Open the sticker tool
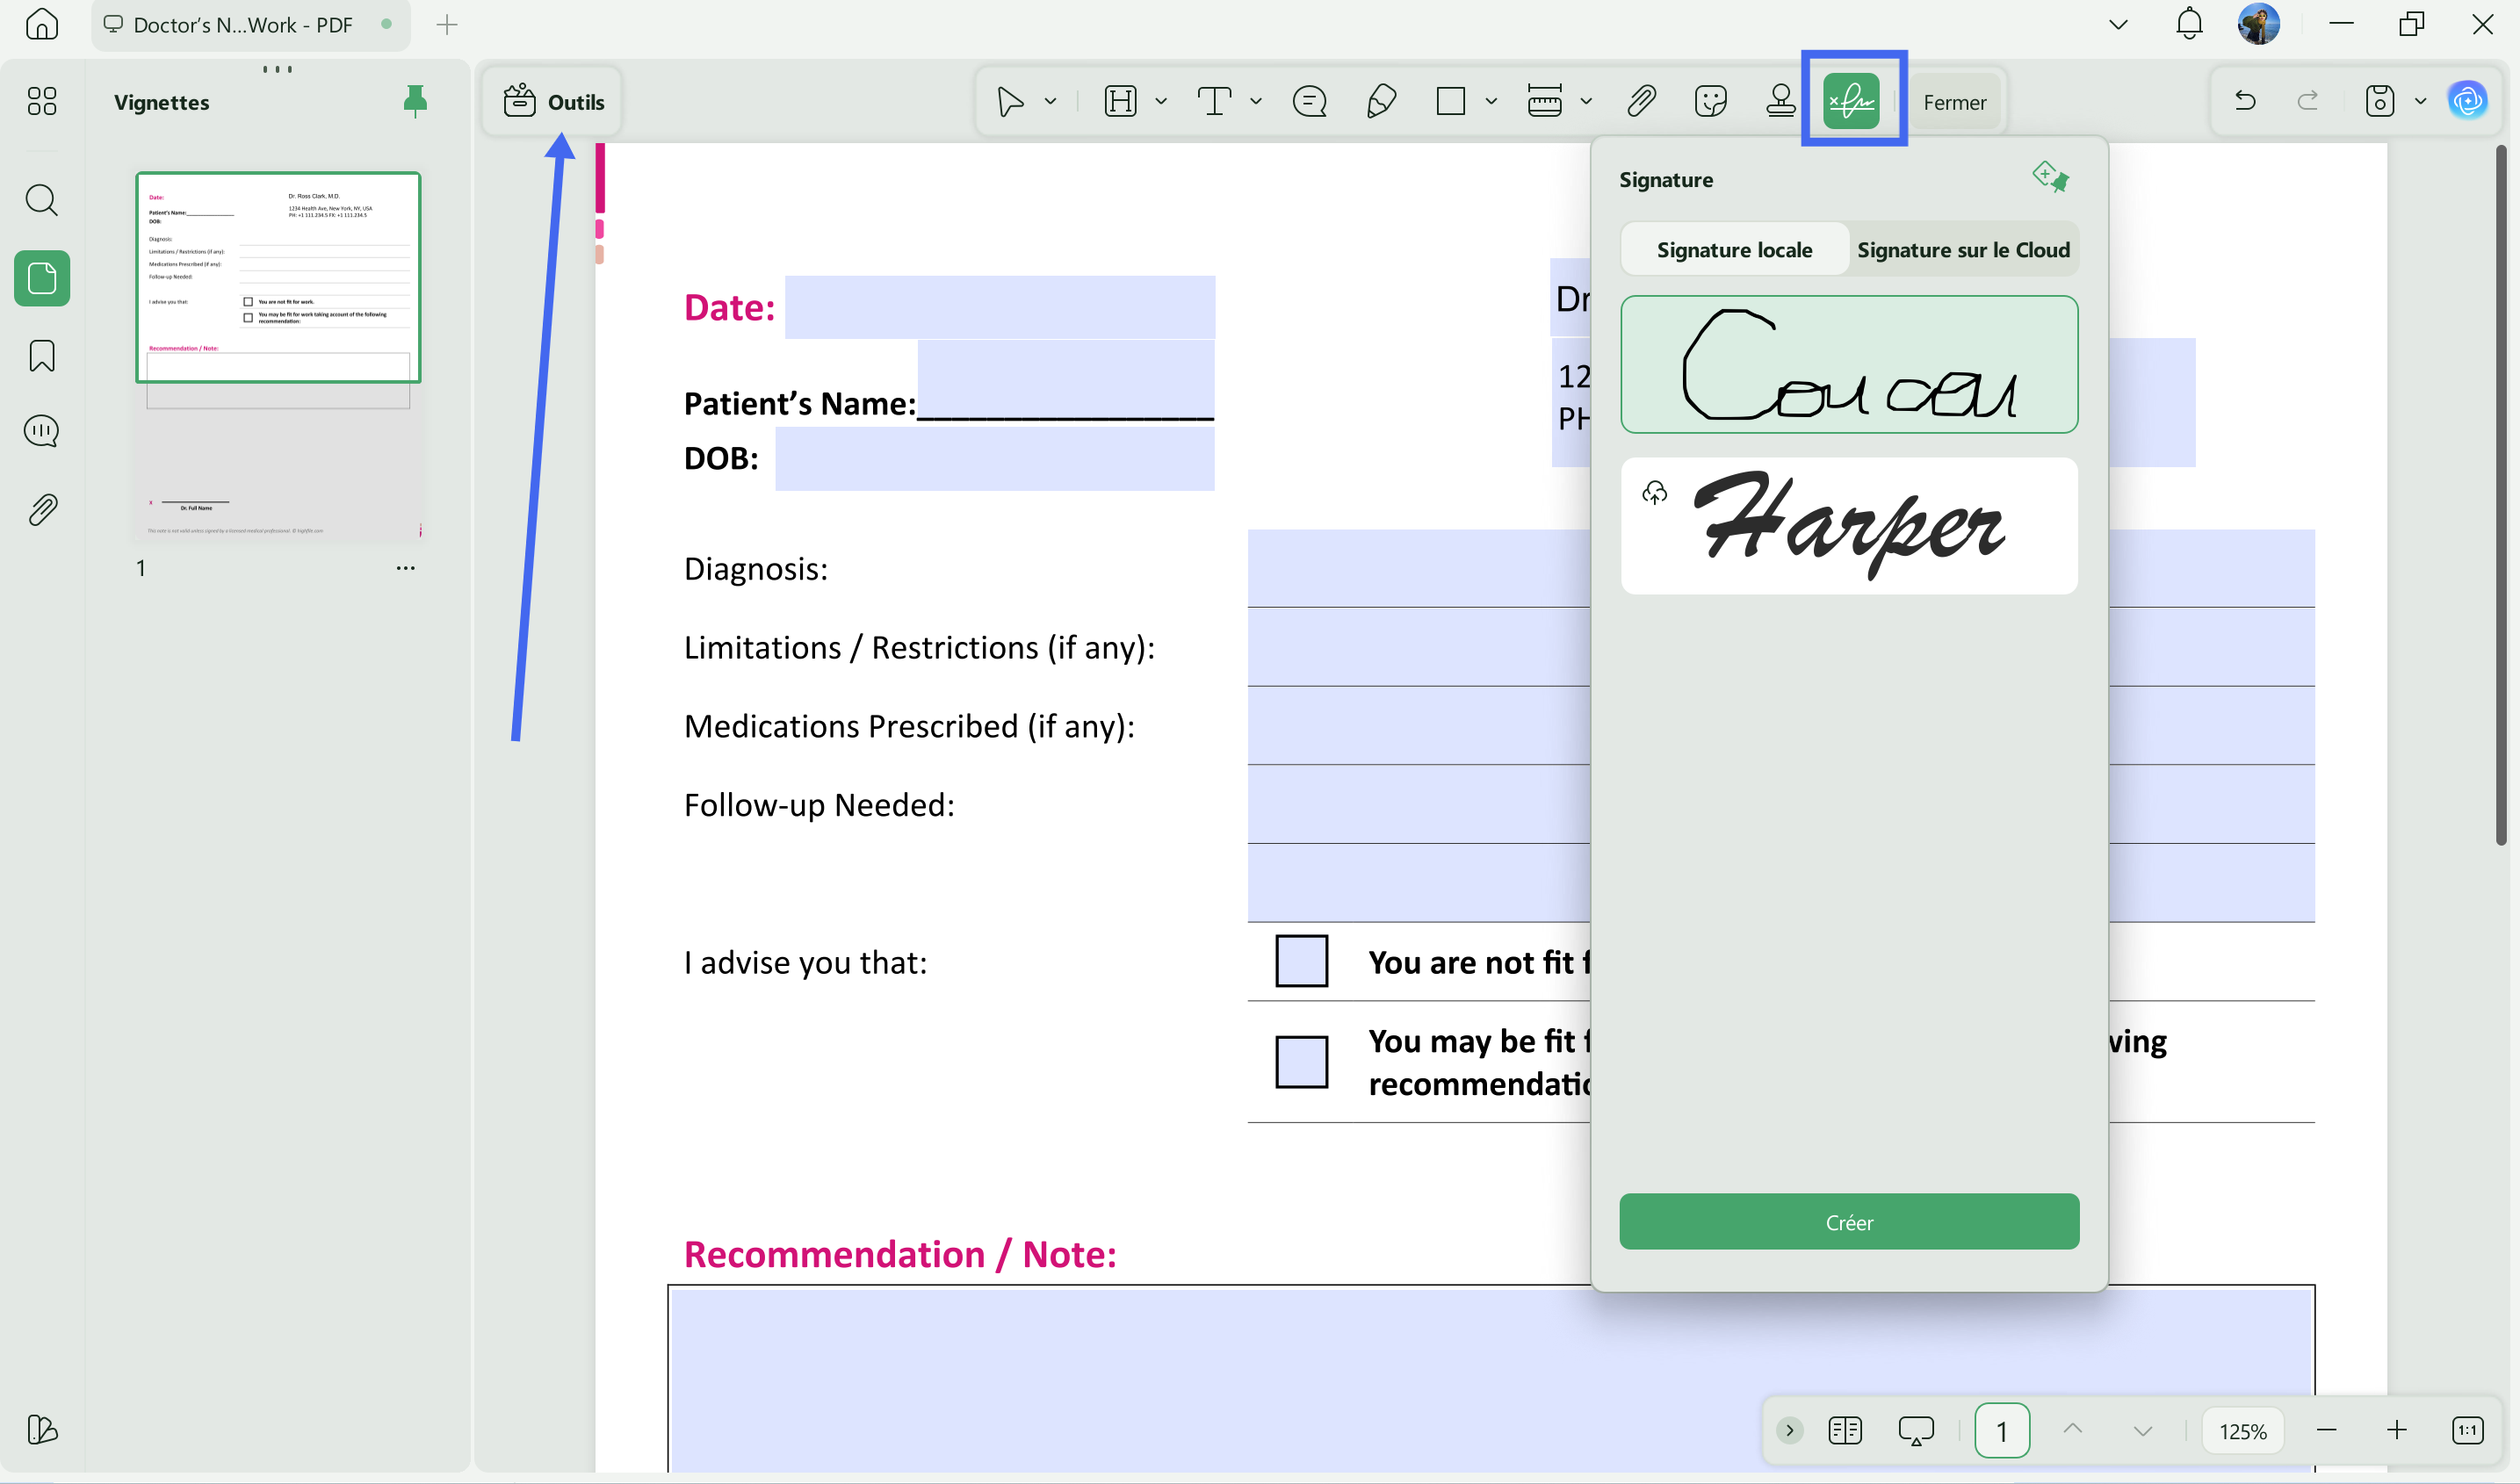2520x1484 pixels. 1711,101
